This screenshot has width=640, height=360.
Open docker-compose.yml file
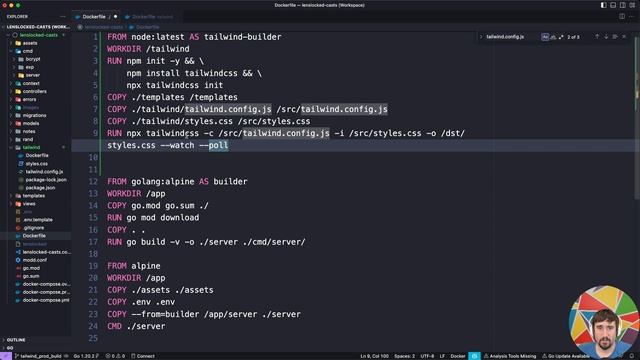[x=46, y=300]
